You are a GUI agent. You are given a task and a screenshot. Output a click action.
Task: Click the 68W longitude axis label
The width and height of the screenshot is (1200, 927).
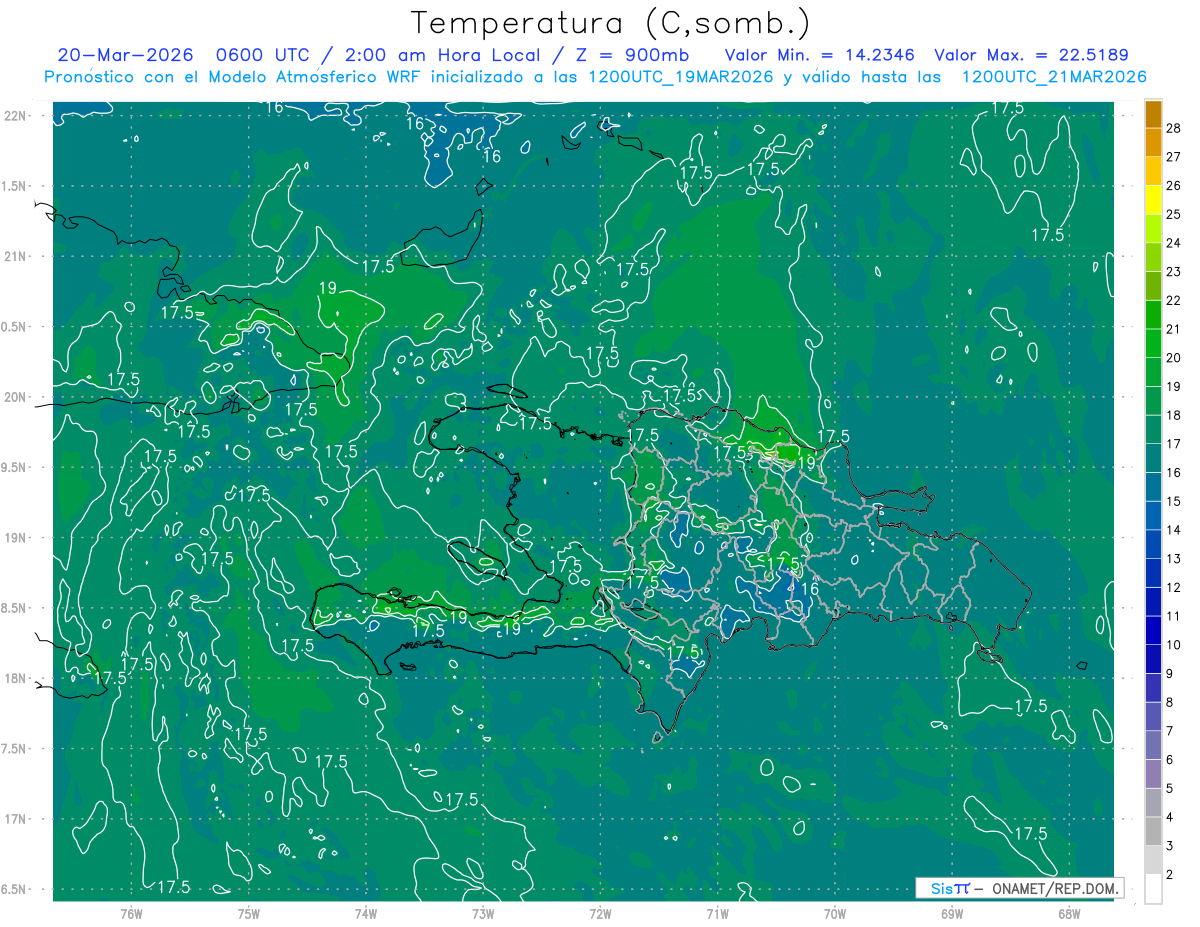click(1068, 913)
